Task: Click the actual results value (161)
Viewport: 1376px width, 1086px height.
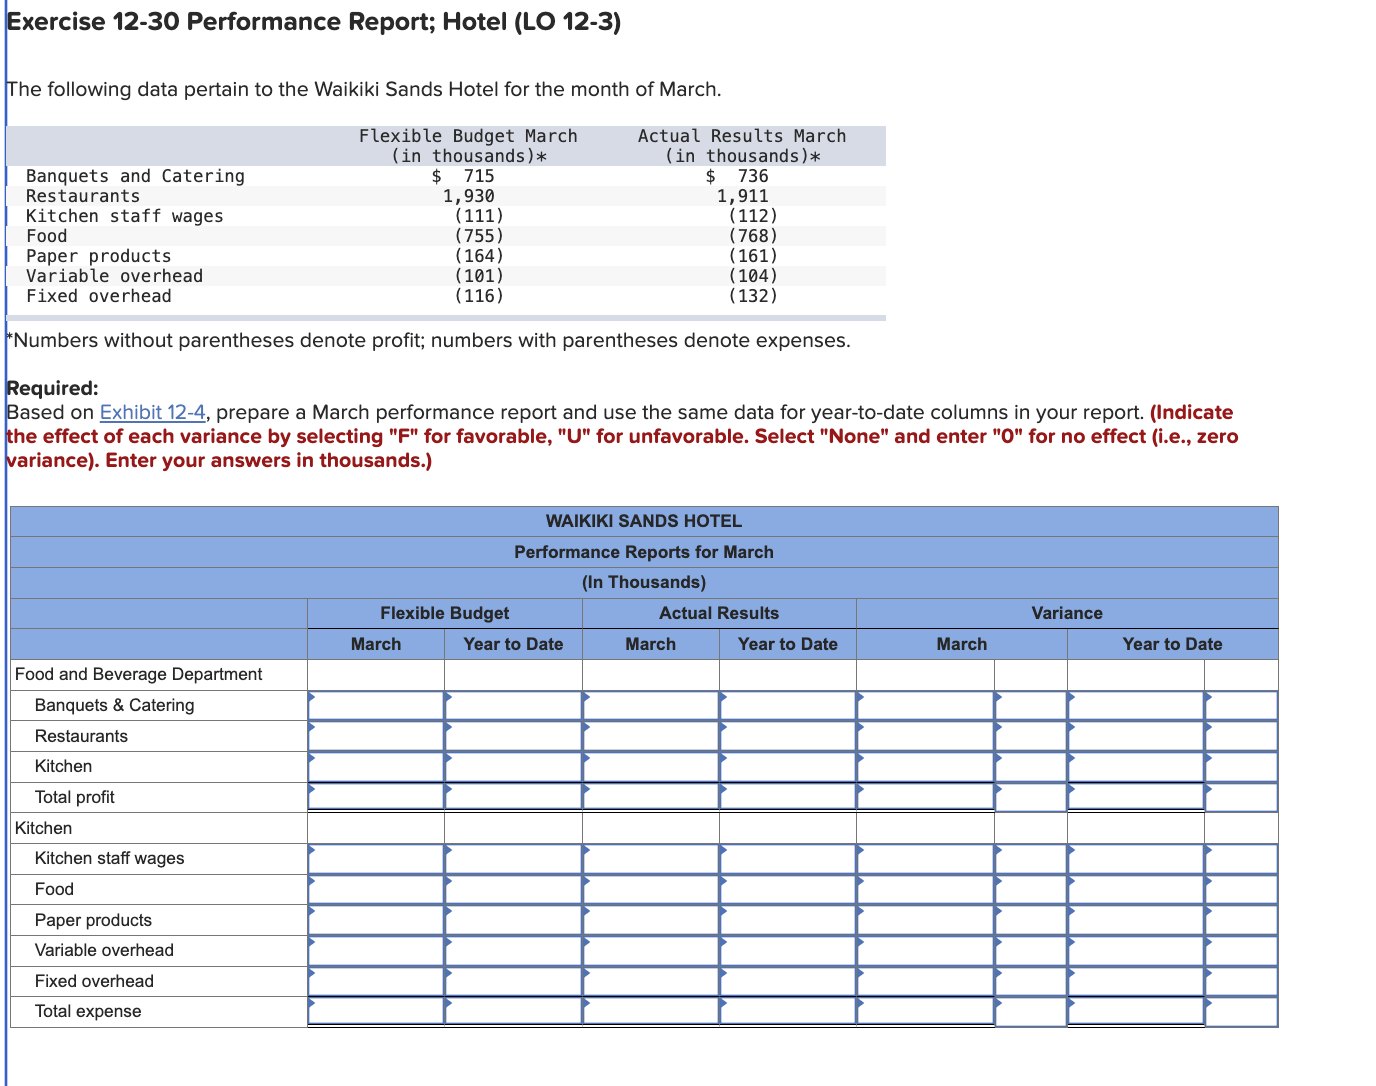Action: 753,256
